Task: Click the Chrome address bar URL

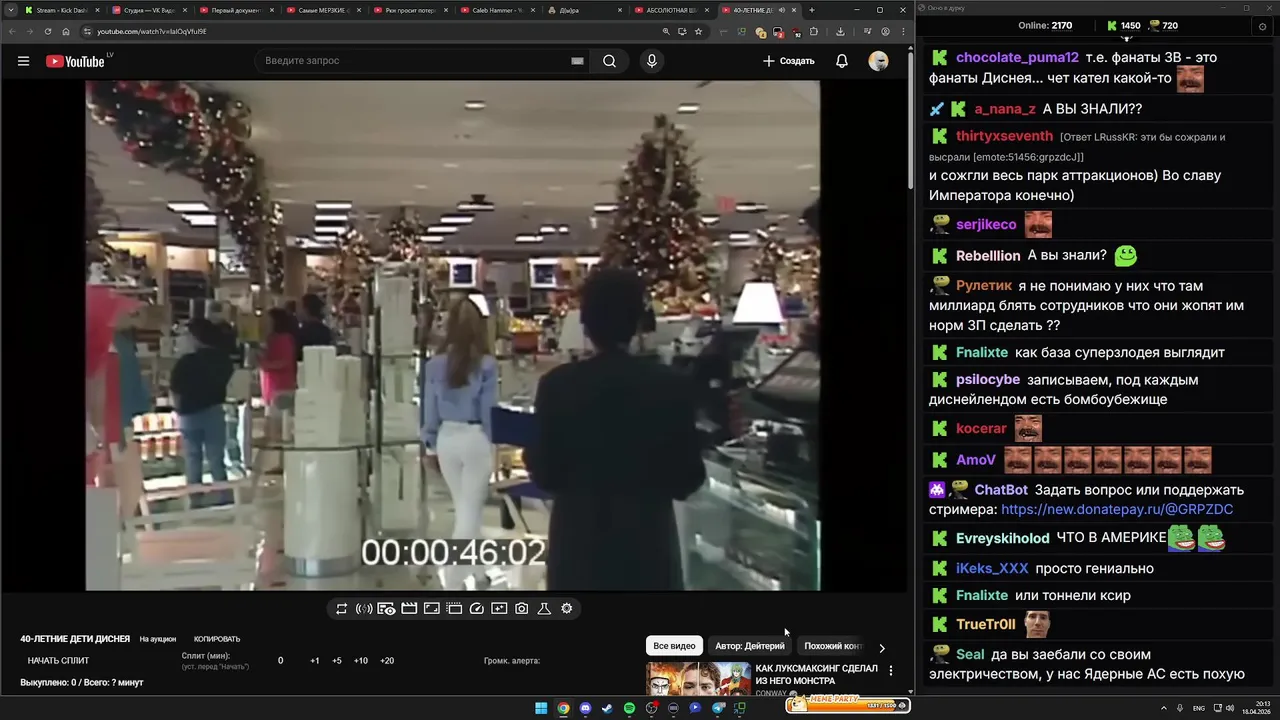Action: (x=152, y=31)
